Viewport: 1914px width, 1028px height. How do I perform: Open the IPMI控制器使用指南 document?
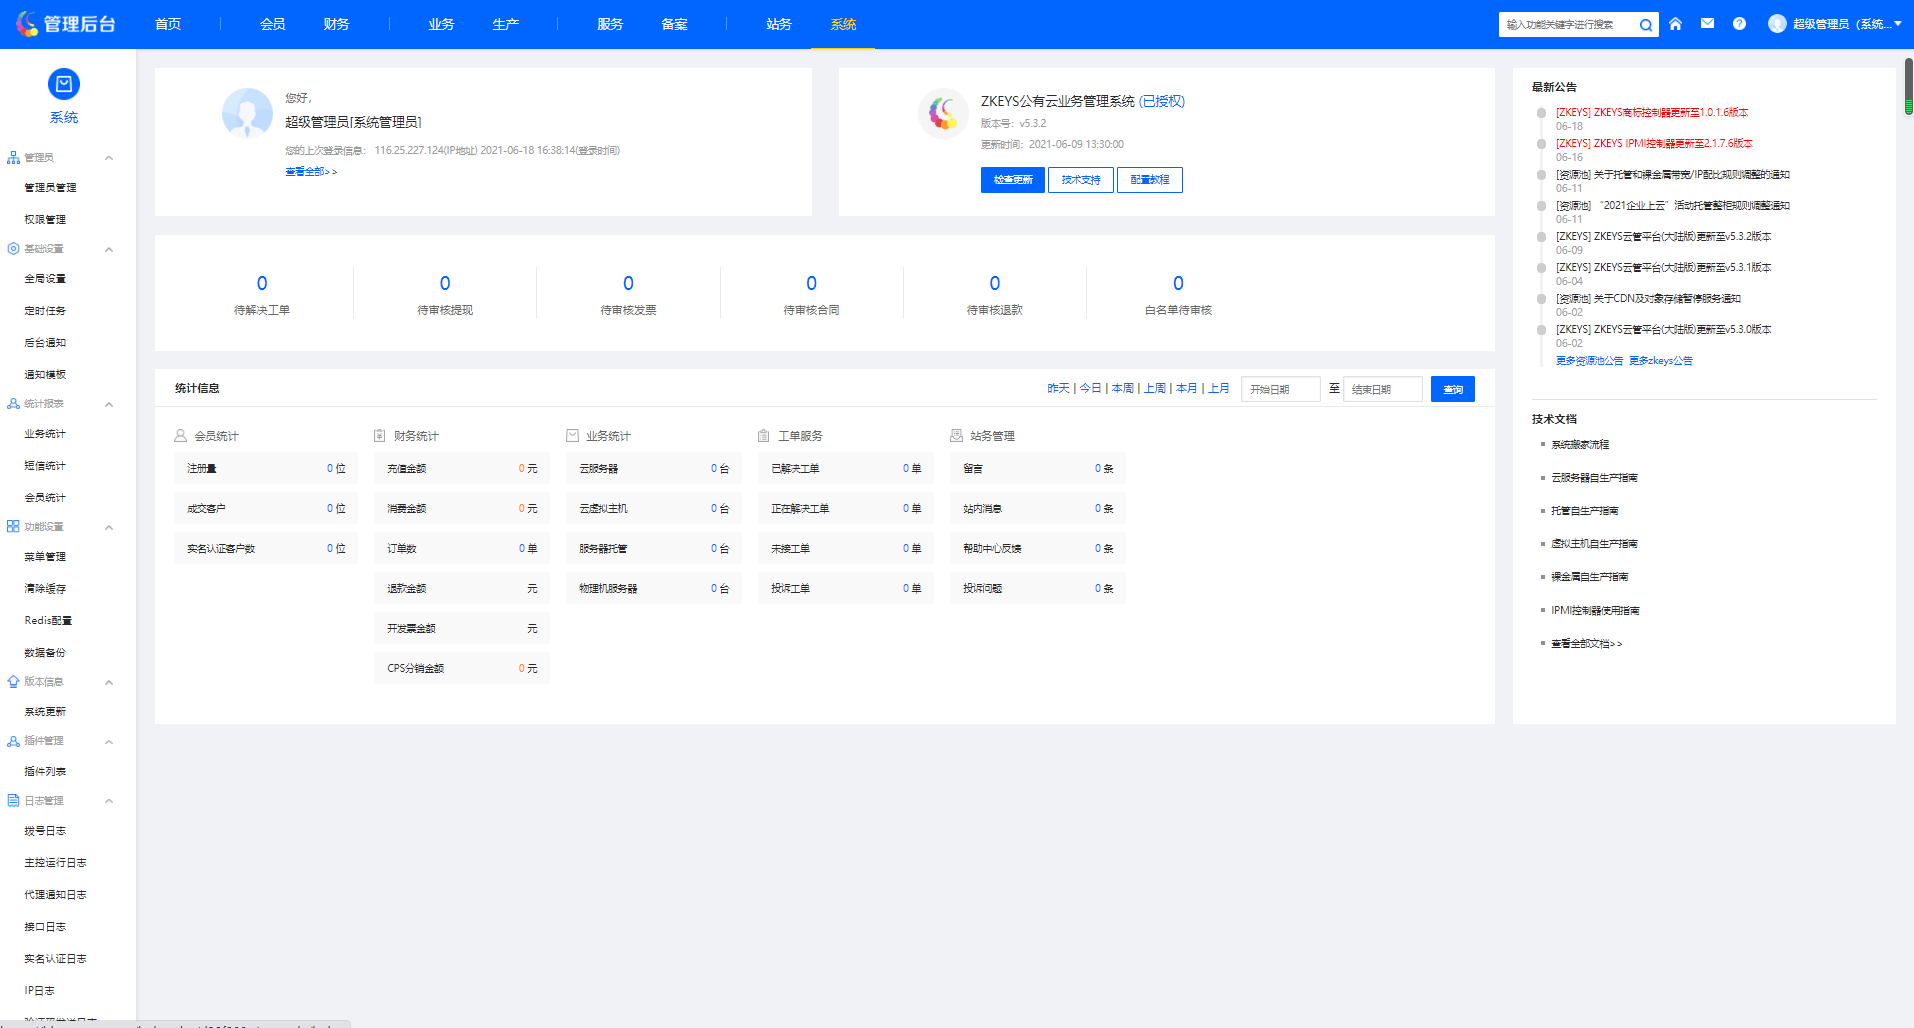(x=1595, y=611)
